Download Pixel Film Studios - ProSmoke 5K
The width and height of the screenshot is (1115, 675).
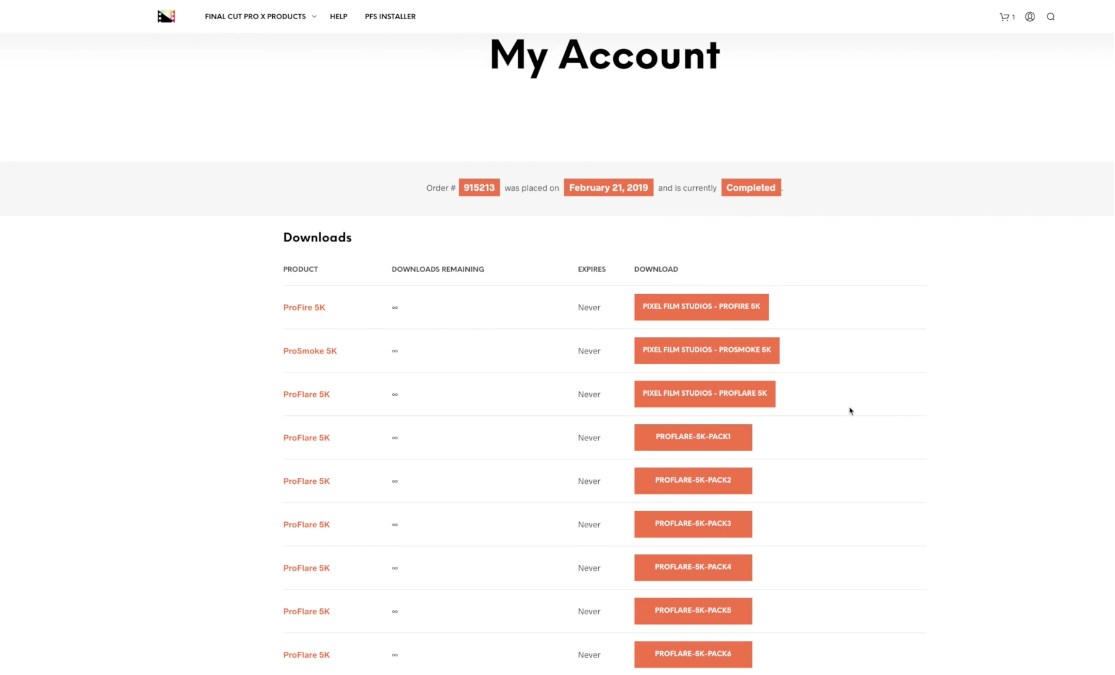pyautogui.click(x=707, y=350)
